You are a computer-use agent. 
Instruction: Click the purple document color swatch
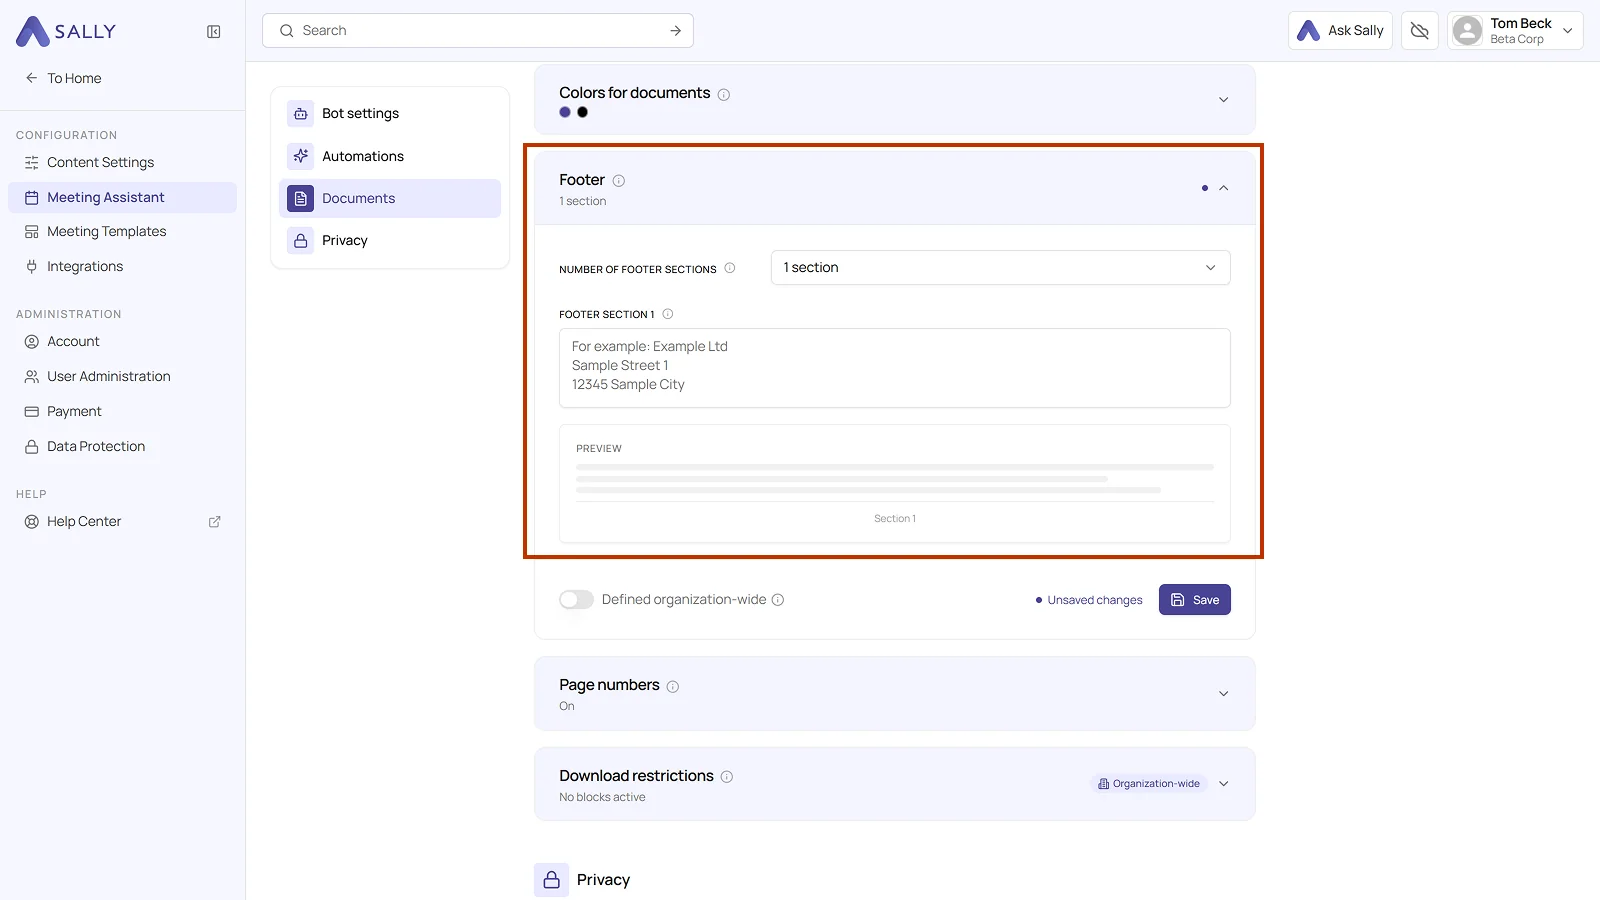tap(565, 113)
